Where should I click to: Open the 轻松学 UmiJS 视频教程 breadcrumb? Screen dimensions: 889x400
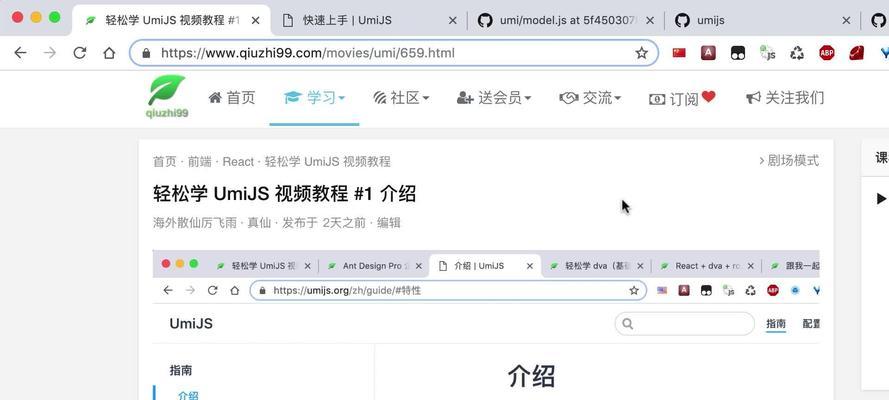pyautogui.click(x=328, y=161)
